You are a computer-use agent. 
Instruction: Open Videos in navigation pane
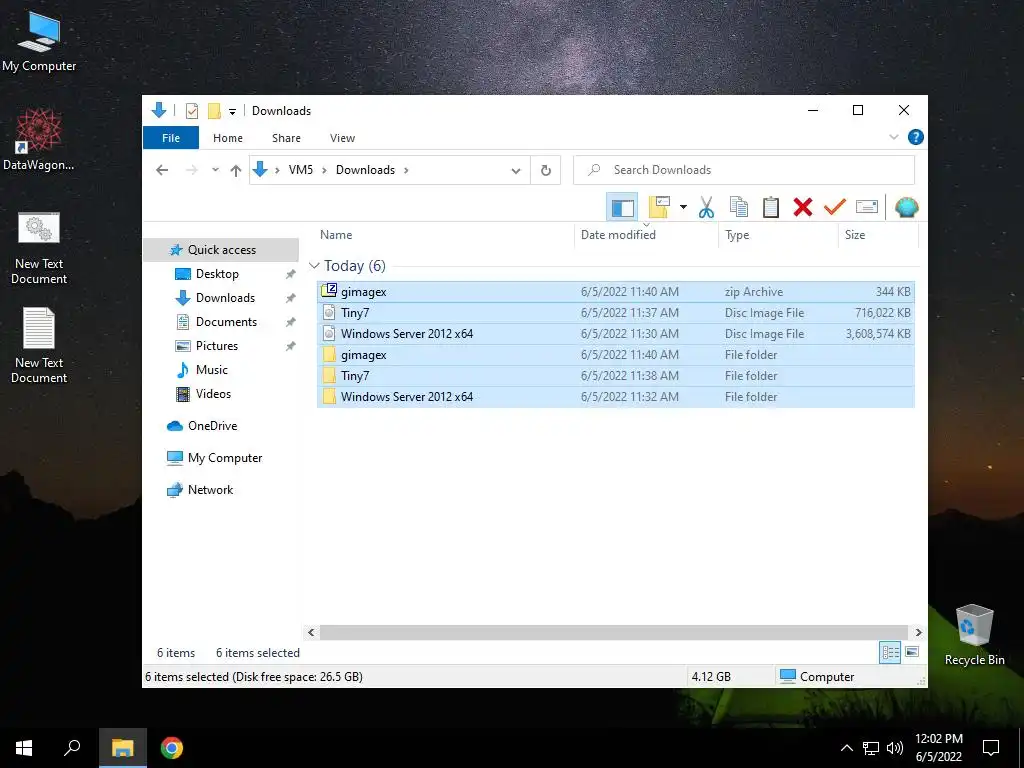[213, 394]
